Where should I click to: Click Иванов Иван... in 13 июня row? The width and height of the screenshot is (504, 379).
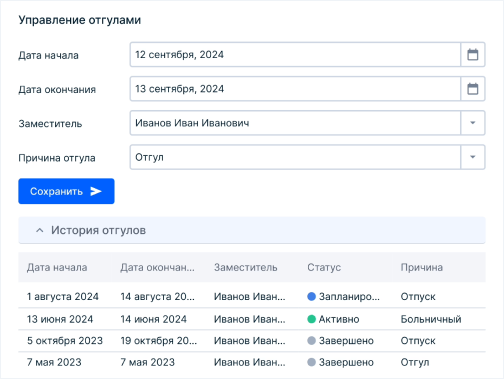250,319
